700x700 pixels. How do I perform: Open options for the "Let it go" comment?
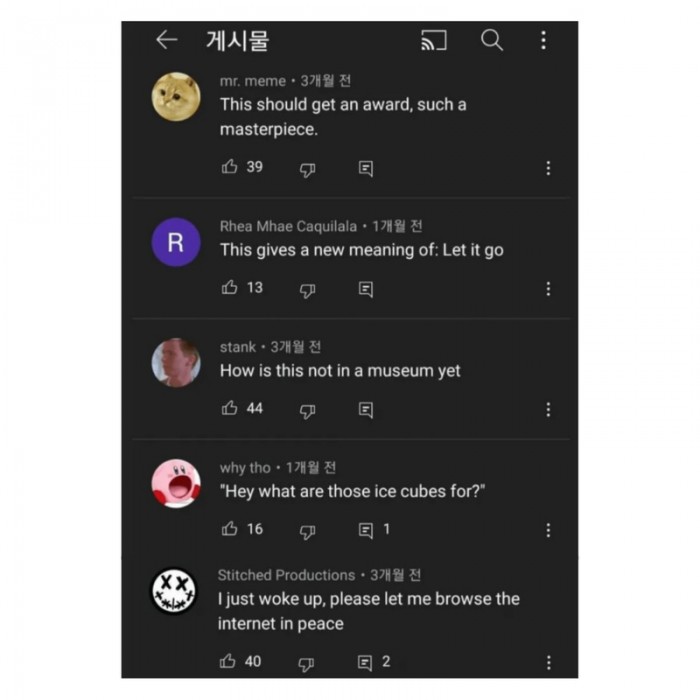[548, 289]
